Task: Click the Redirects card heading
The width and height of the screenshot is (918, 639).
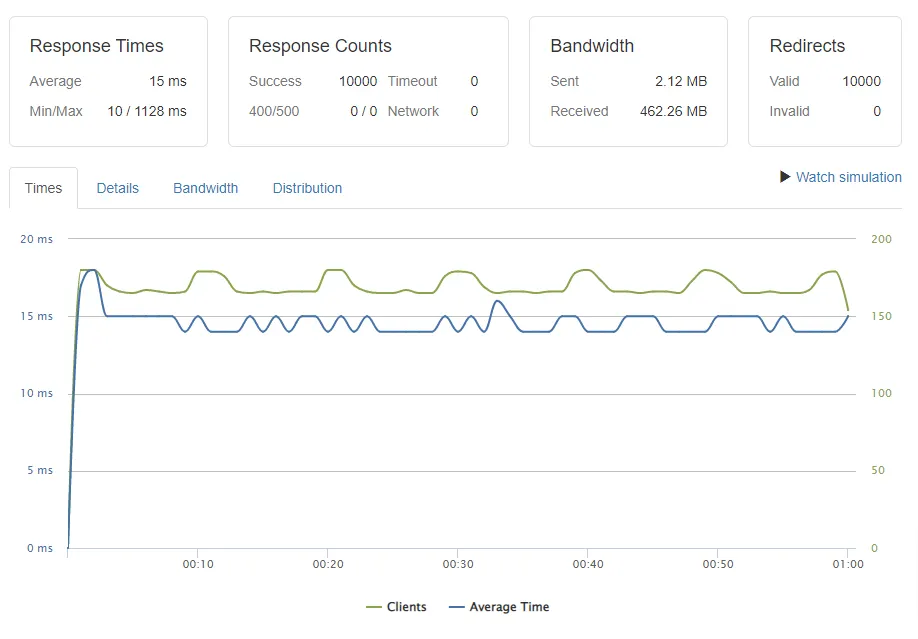Action: (807, 46)
